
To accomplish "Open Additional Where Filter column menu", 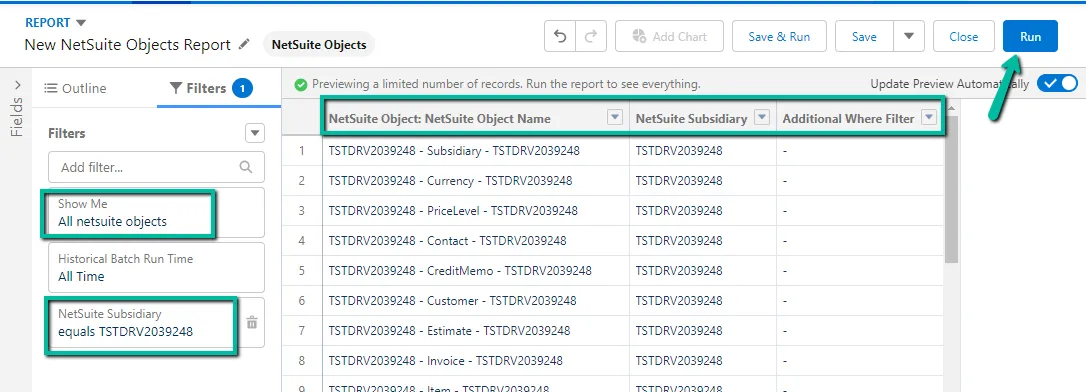I will pyautogui.click(x=928, y=117).
